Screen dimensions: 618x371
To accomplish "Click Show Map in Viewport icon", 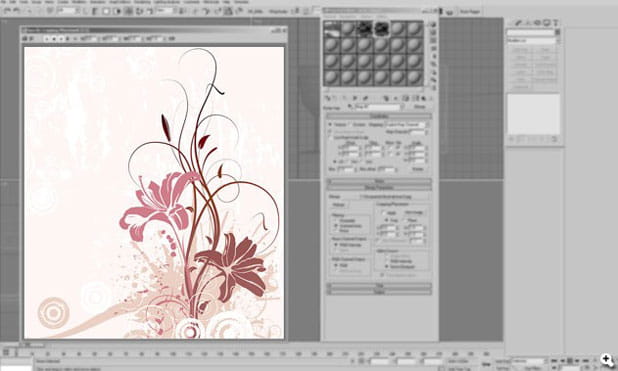I will point(405,98).
